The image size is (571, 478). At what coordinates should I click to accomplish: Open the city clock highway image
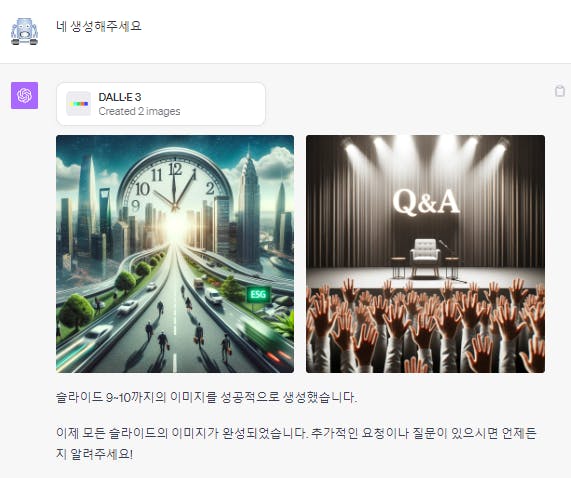point(175,254)
